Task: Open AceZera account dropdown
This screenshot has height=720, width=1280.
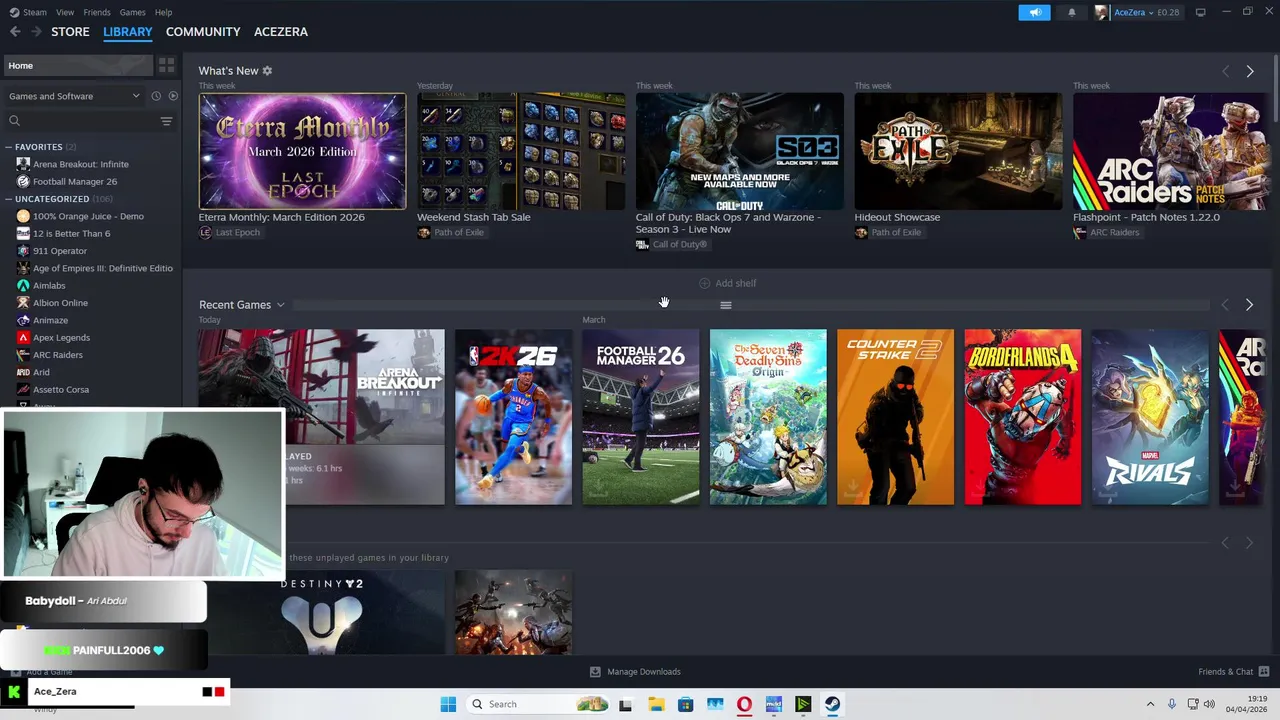Action: point(1137,12)
